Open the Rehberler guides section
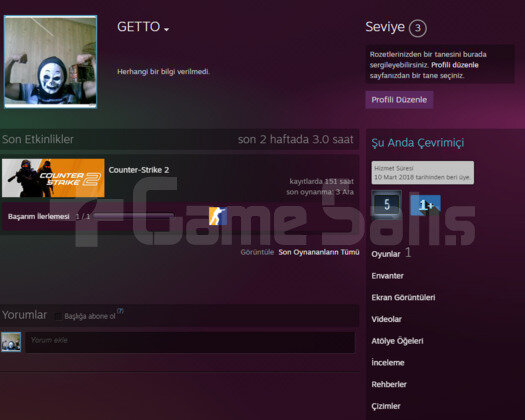The image size is (525, 420). (x=389, y=384)
